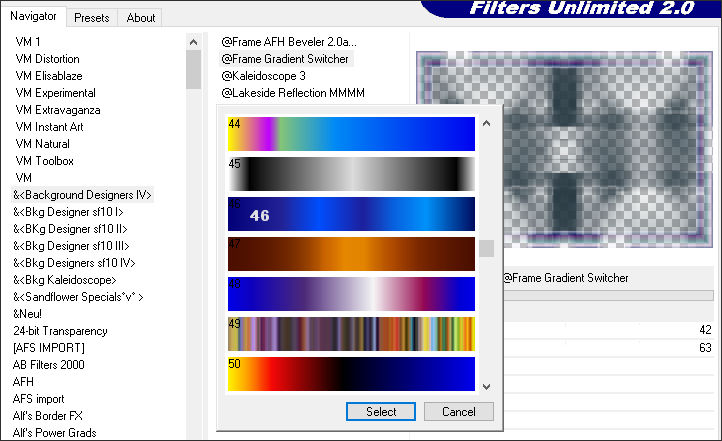The image size is (722, 441).
Task: Select @Frame Gradient Switcher filter
Action: click(x=285, y=59)
